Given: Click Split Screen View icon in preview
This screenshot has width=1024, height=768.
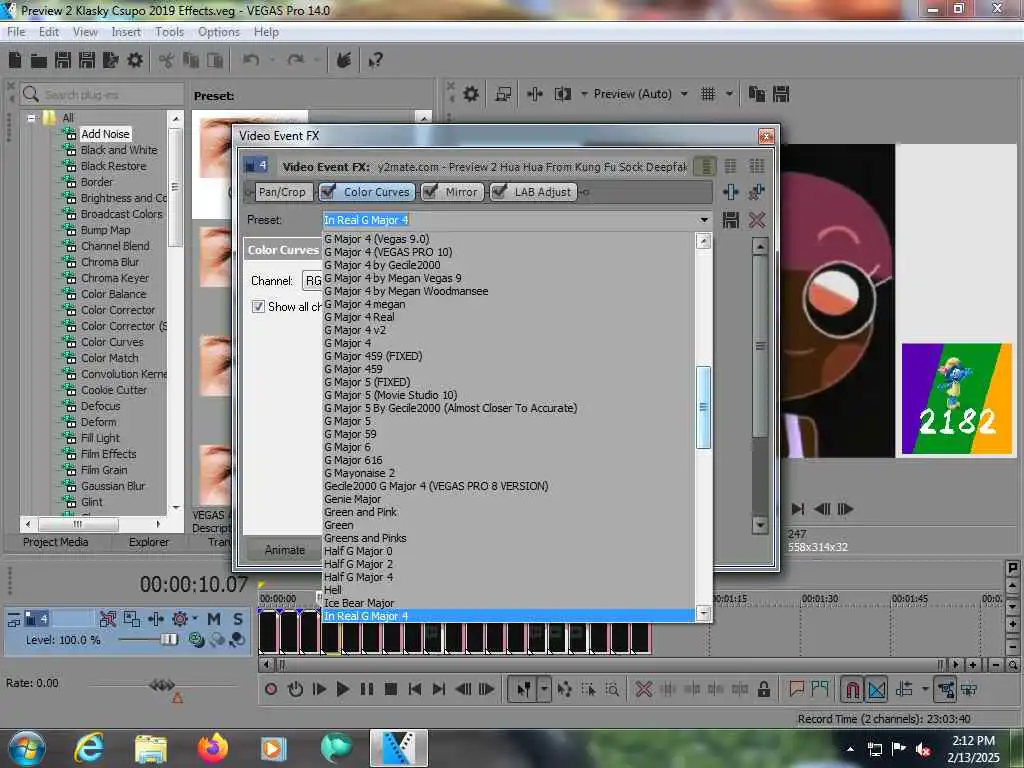Looking at the screenshot, I should [562, 94].
